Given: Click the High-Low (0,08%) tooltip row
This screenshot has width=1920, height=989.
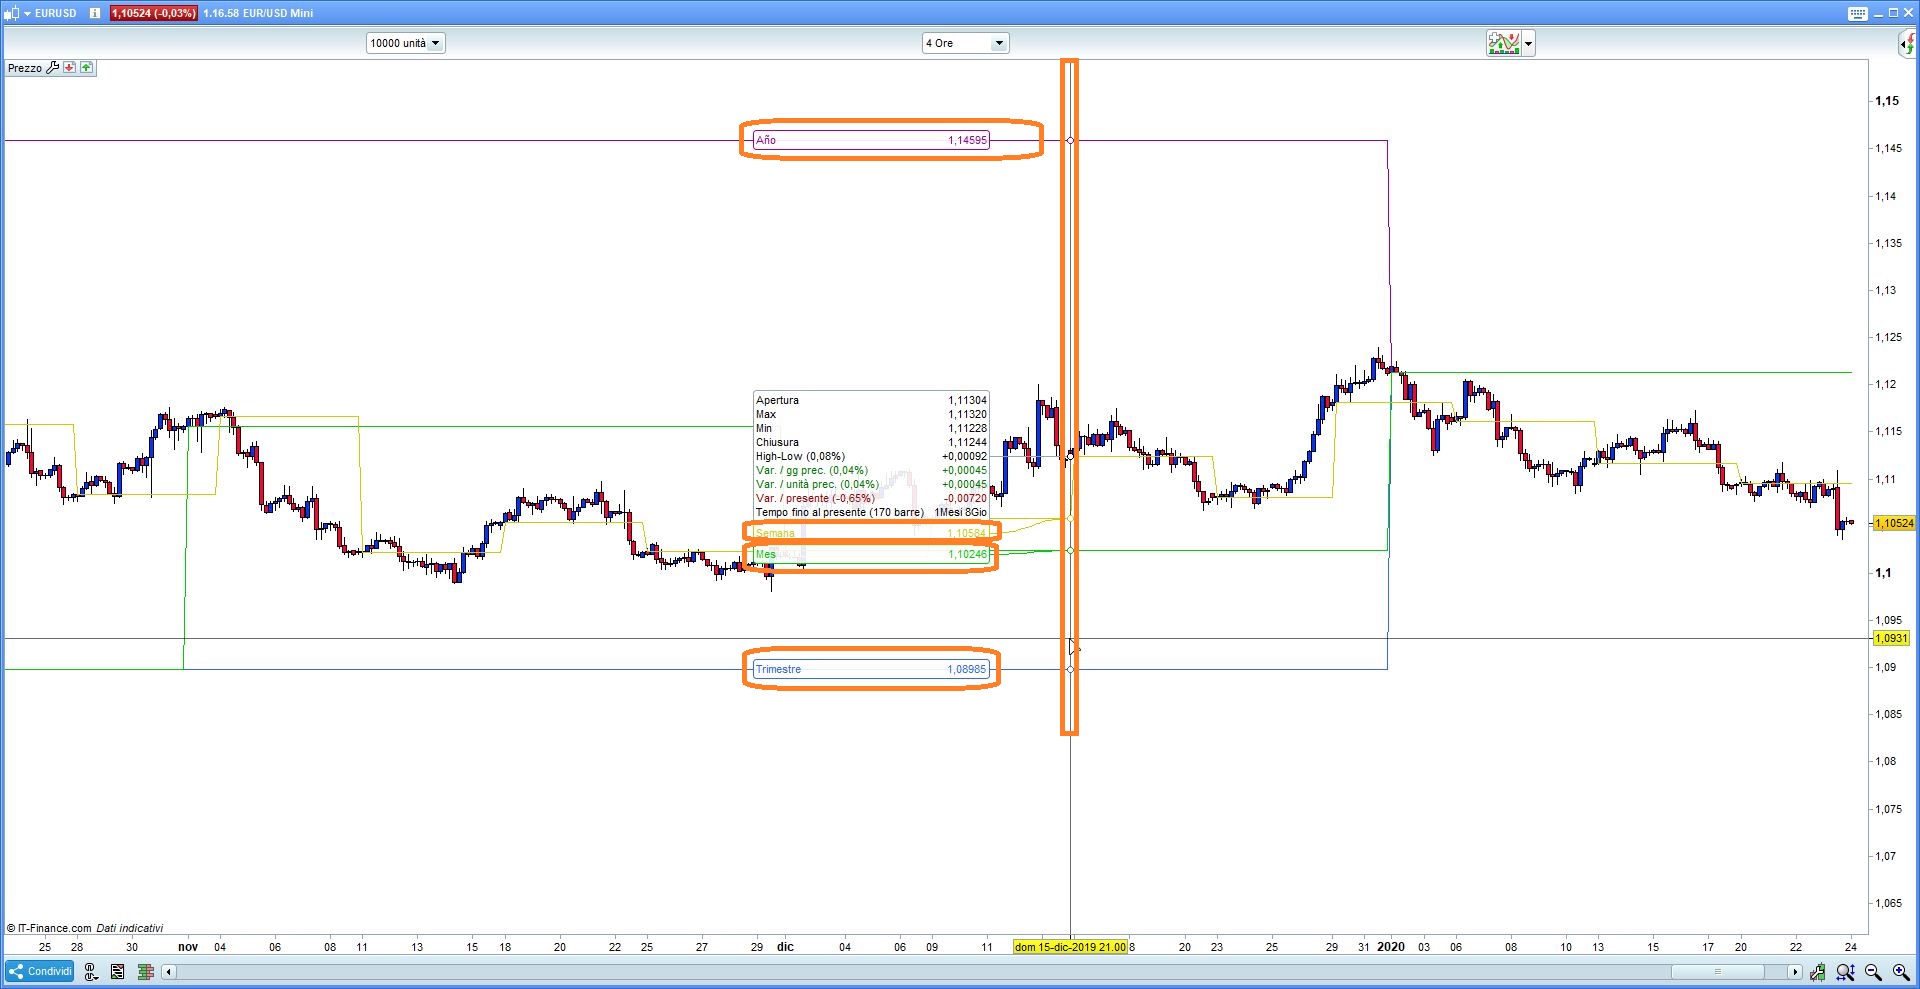Looking at the screenshot, I should 871,456.
